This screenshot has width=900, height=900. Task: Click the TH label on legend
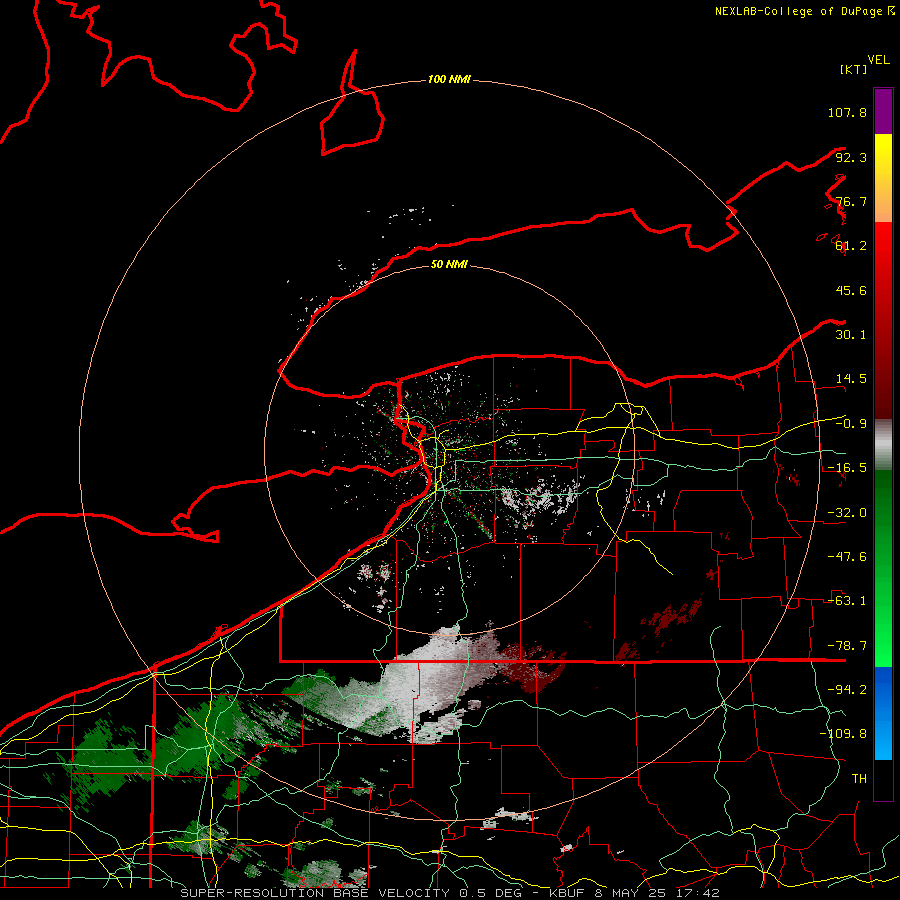click(859, 779)
